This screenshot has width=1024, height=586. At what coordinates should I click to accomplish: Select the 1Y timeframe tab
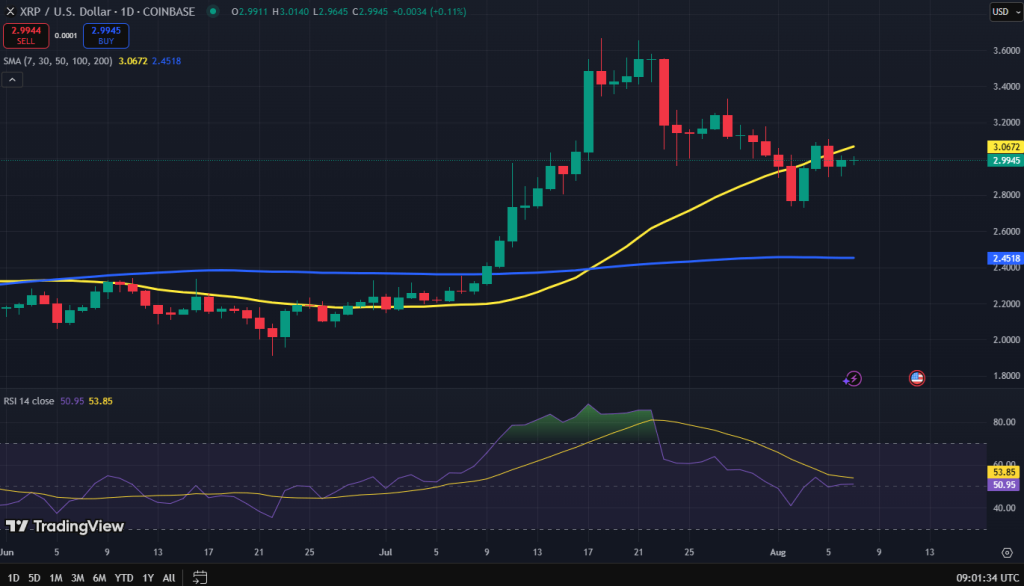146,578
